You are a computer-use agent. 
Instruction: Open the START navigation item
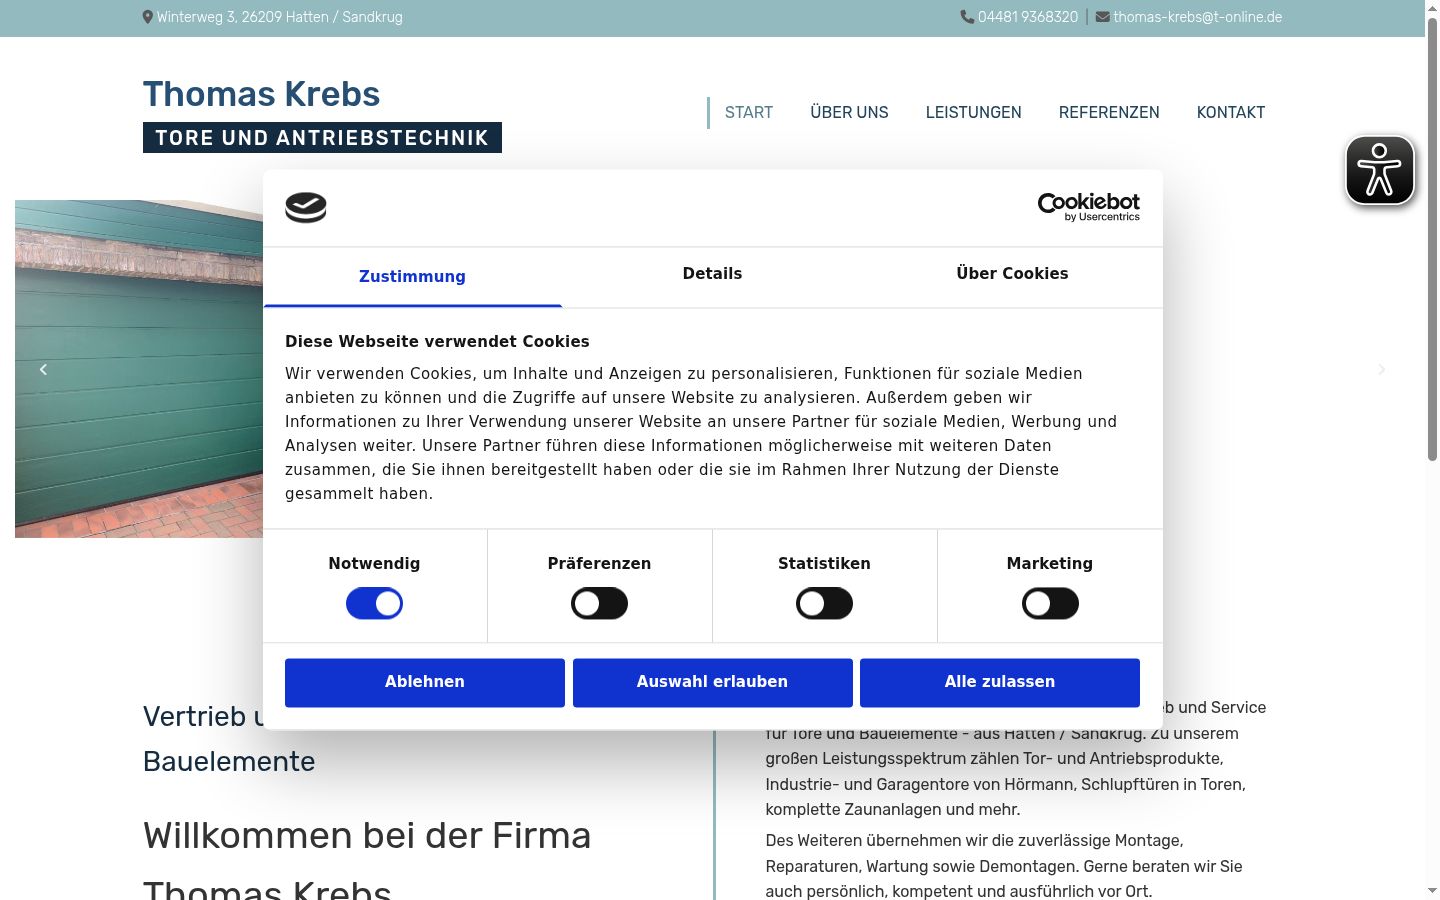749,112
